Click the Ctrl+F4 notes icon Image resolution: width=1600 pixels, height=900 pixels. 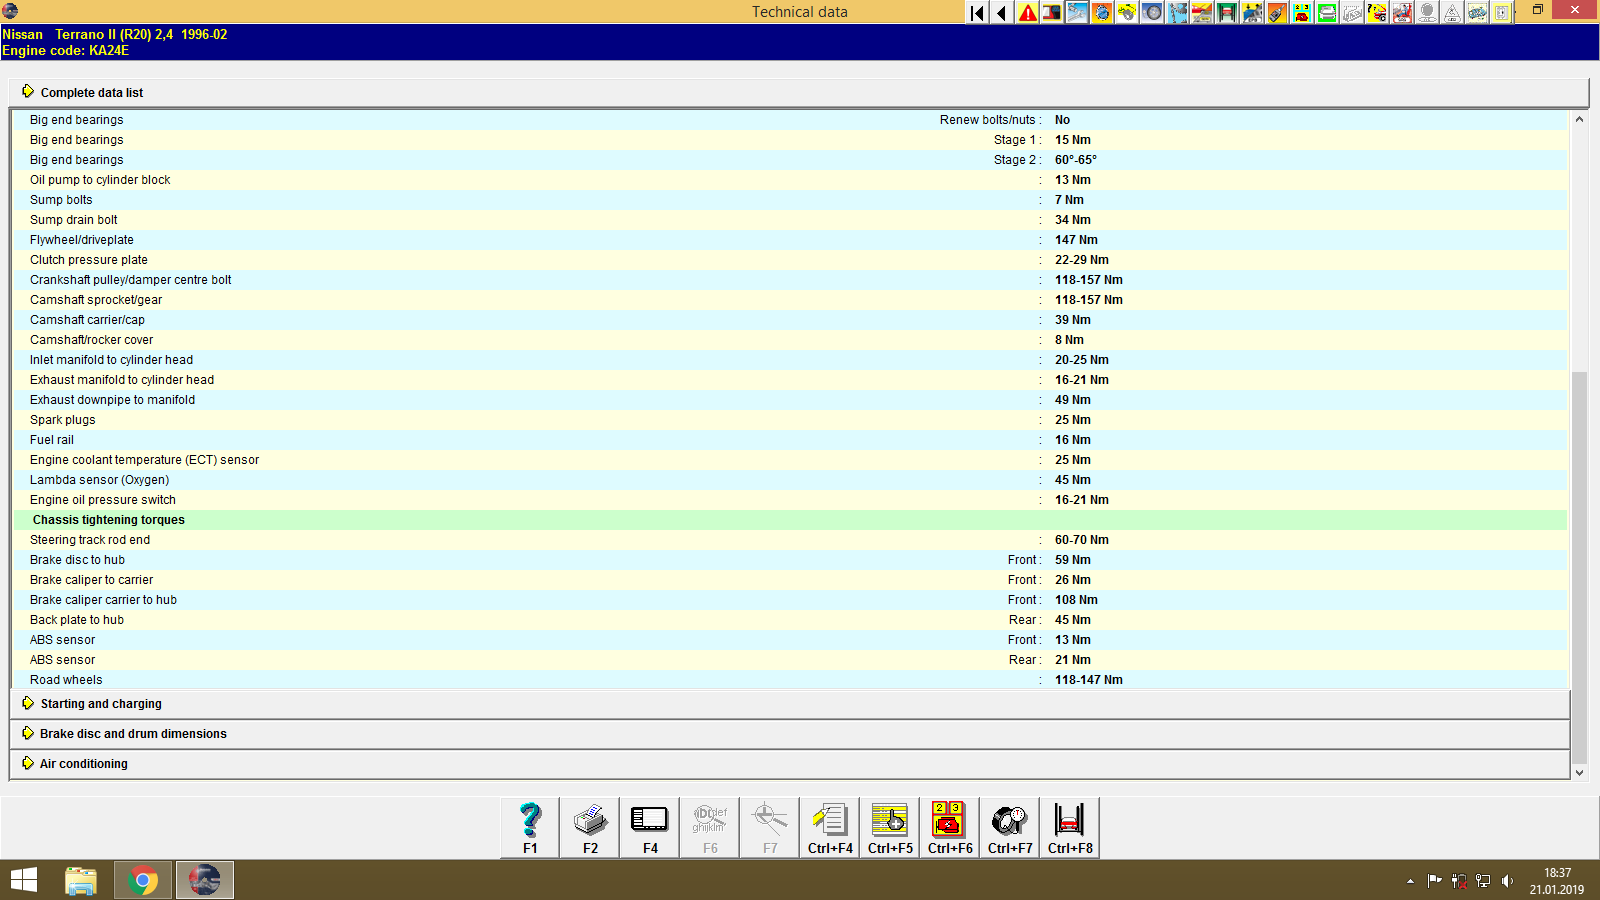(829, 826)
